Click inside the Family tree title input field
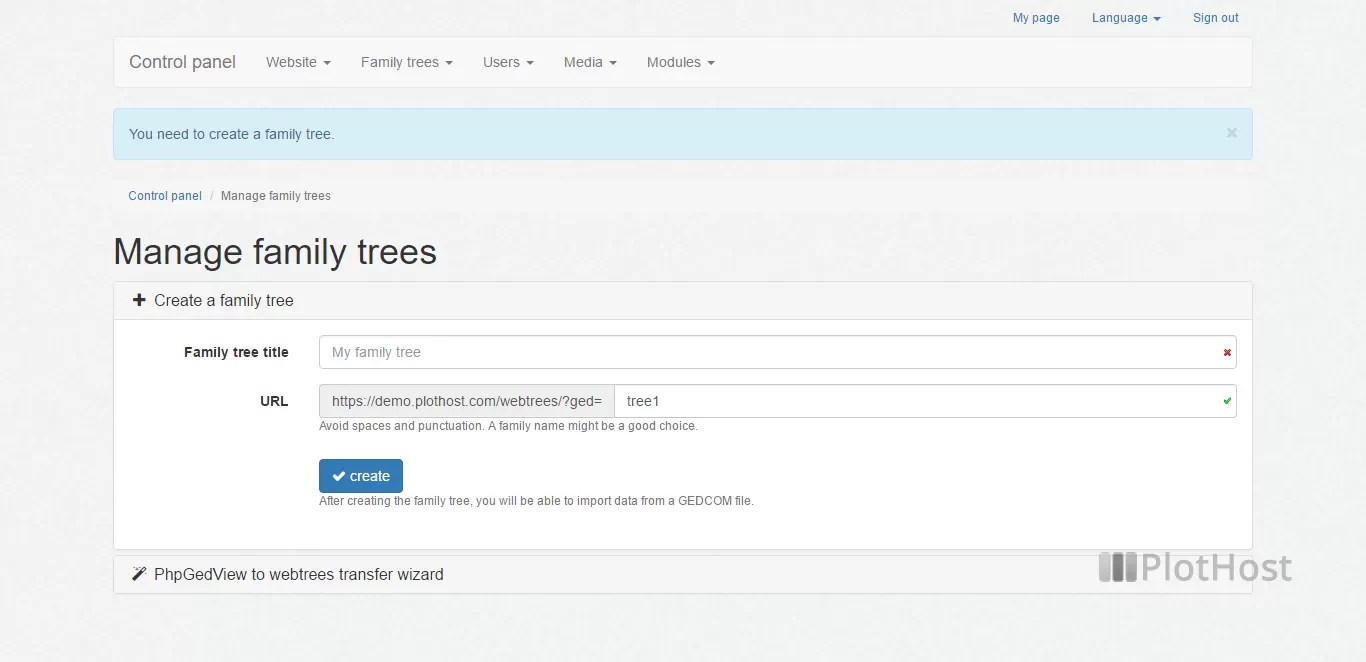This screenshot has width=1366, height=662. click(x=700, y=352)
